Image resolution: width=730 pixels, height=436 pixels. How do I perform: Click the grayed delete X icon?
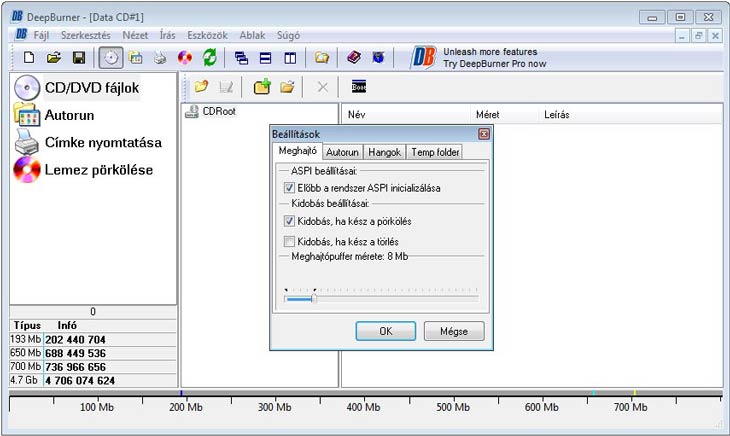pyautogui.click(x=323, y=87)
